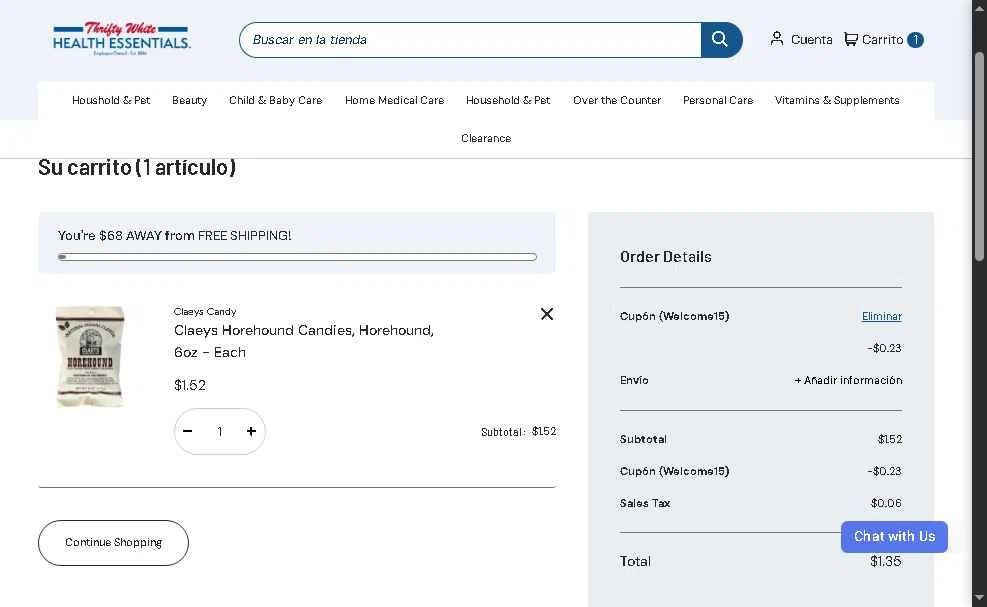The image size is (987, 607).
Task: Click the $68 AWAY free shipping message
Action: point(174,235)
